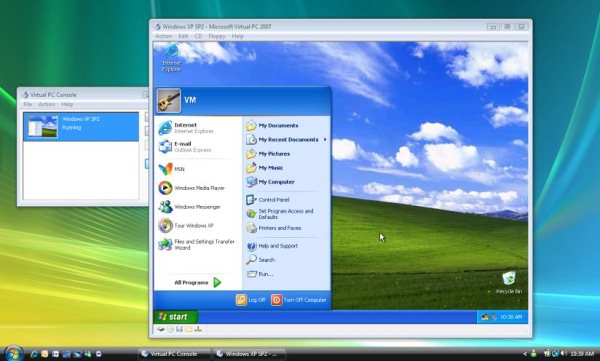
Task: Open the Help menu in Virtual PC Console
Action: point(67,104)
